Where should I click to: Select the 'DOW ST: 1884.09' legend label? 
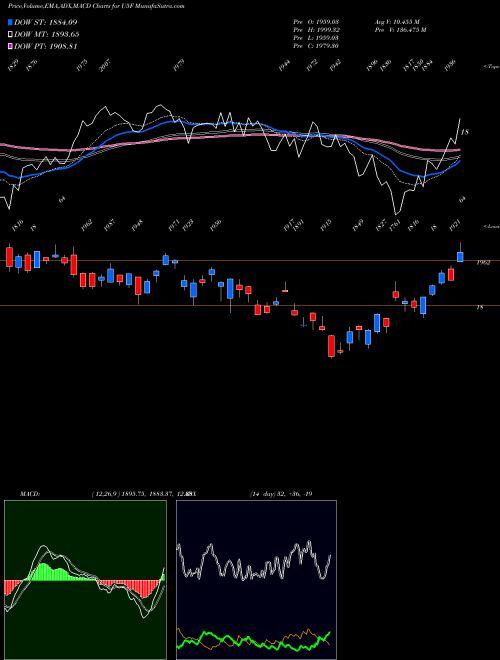pyautogui.click(x=45, y=22)
